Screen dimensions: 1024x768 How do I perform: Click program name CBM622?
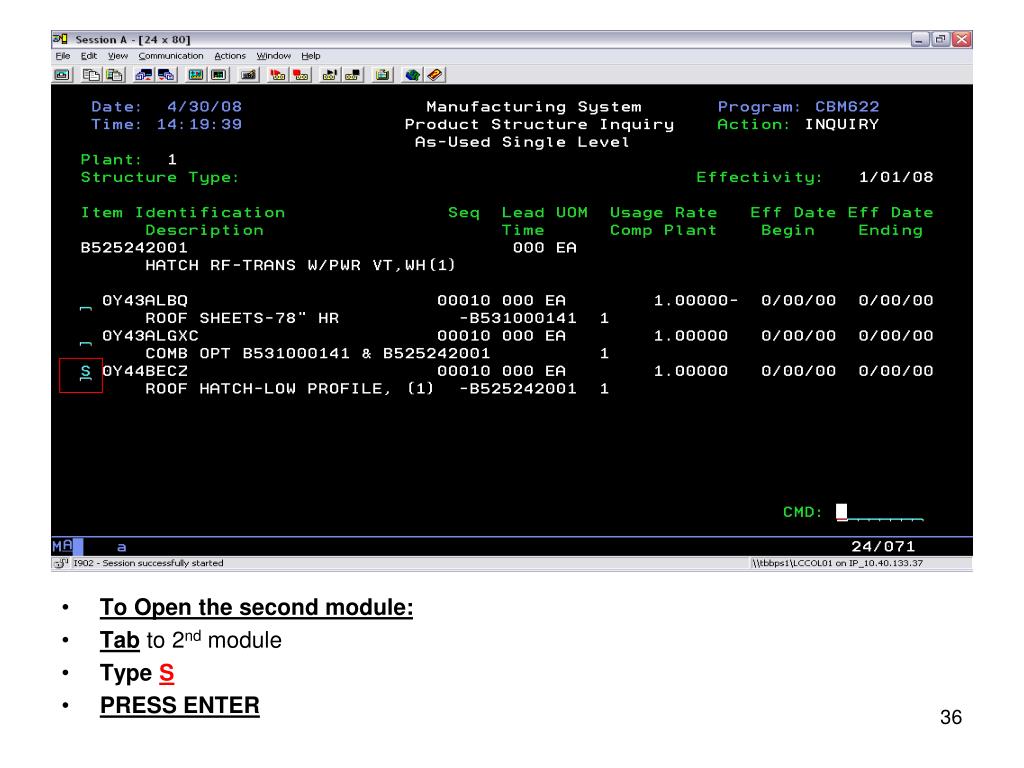pos(847,106)
